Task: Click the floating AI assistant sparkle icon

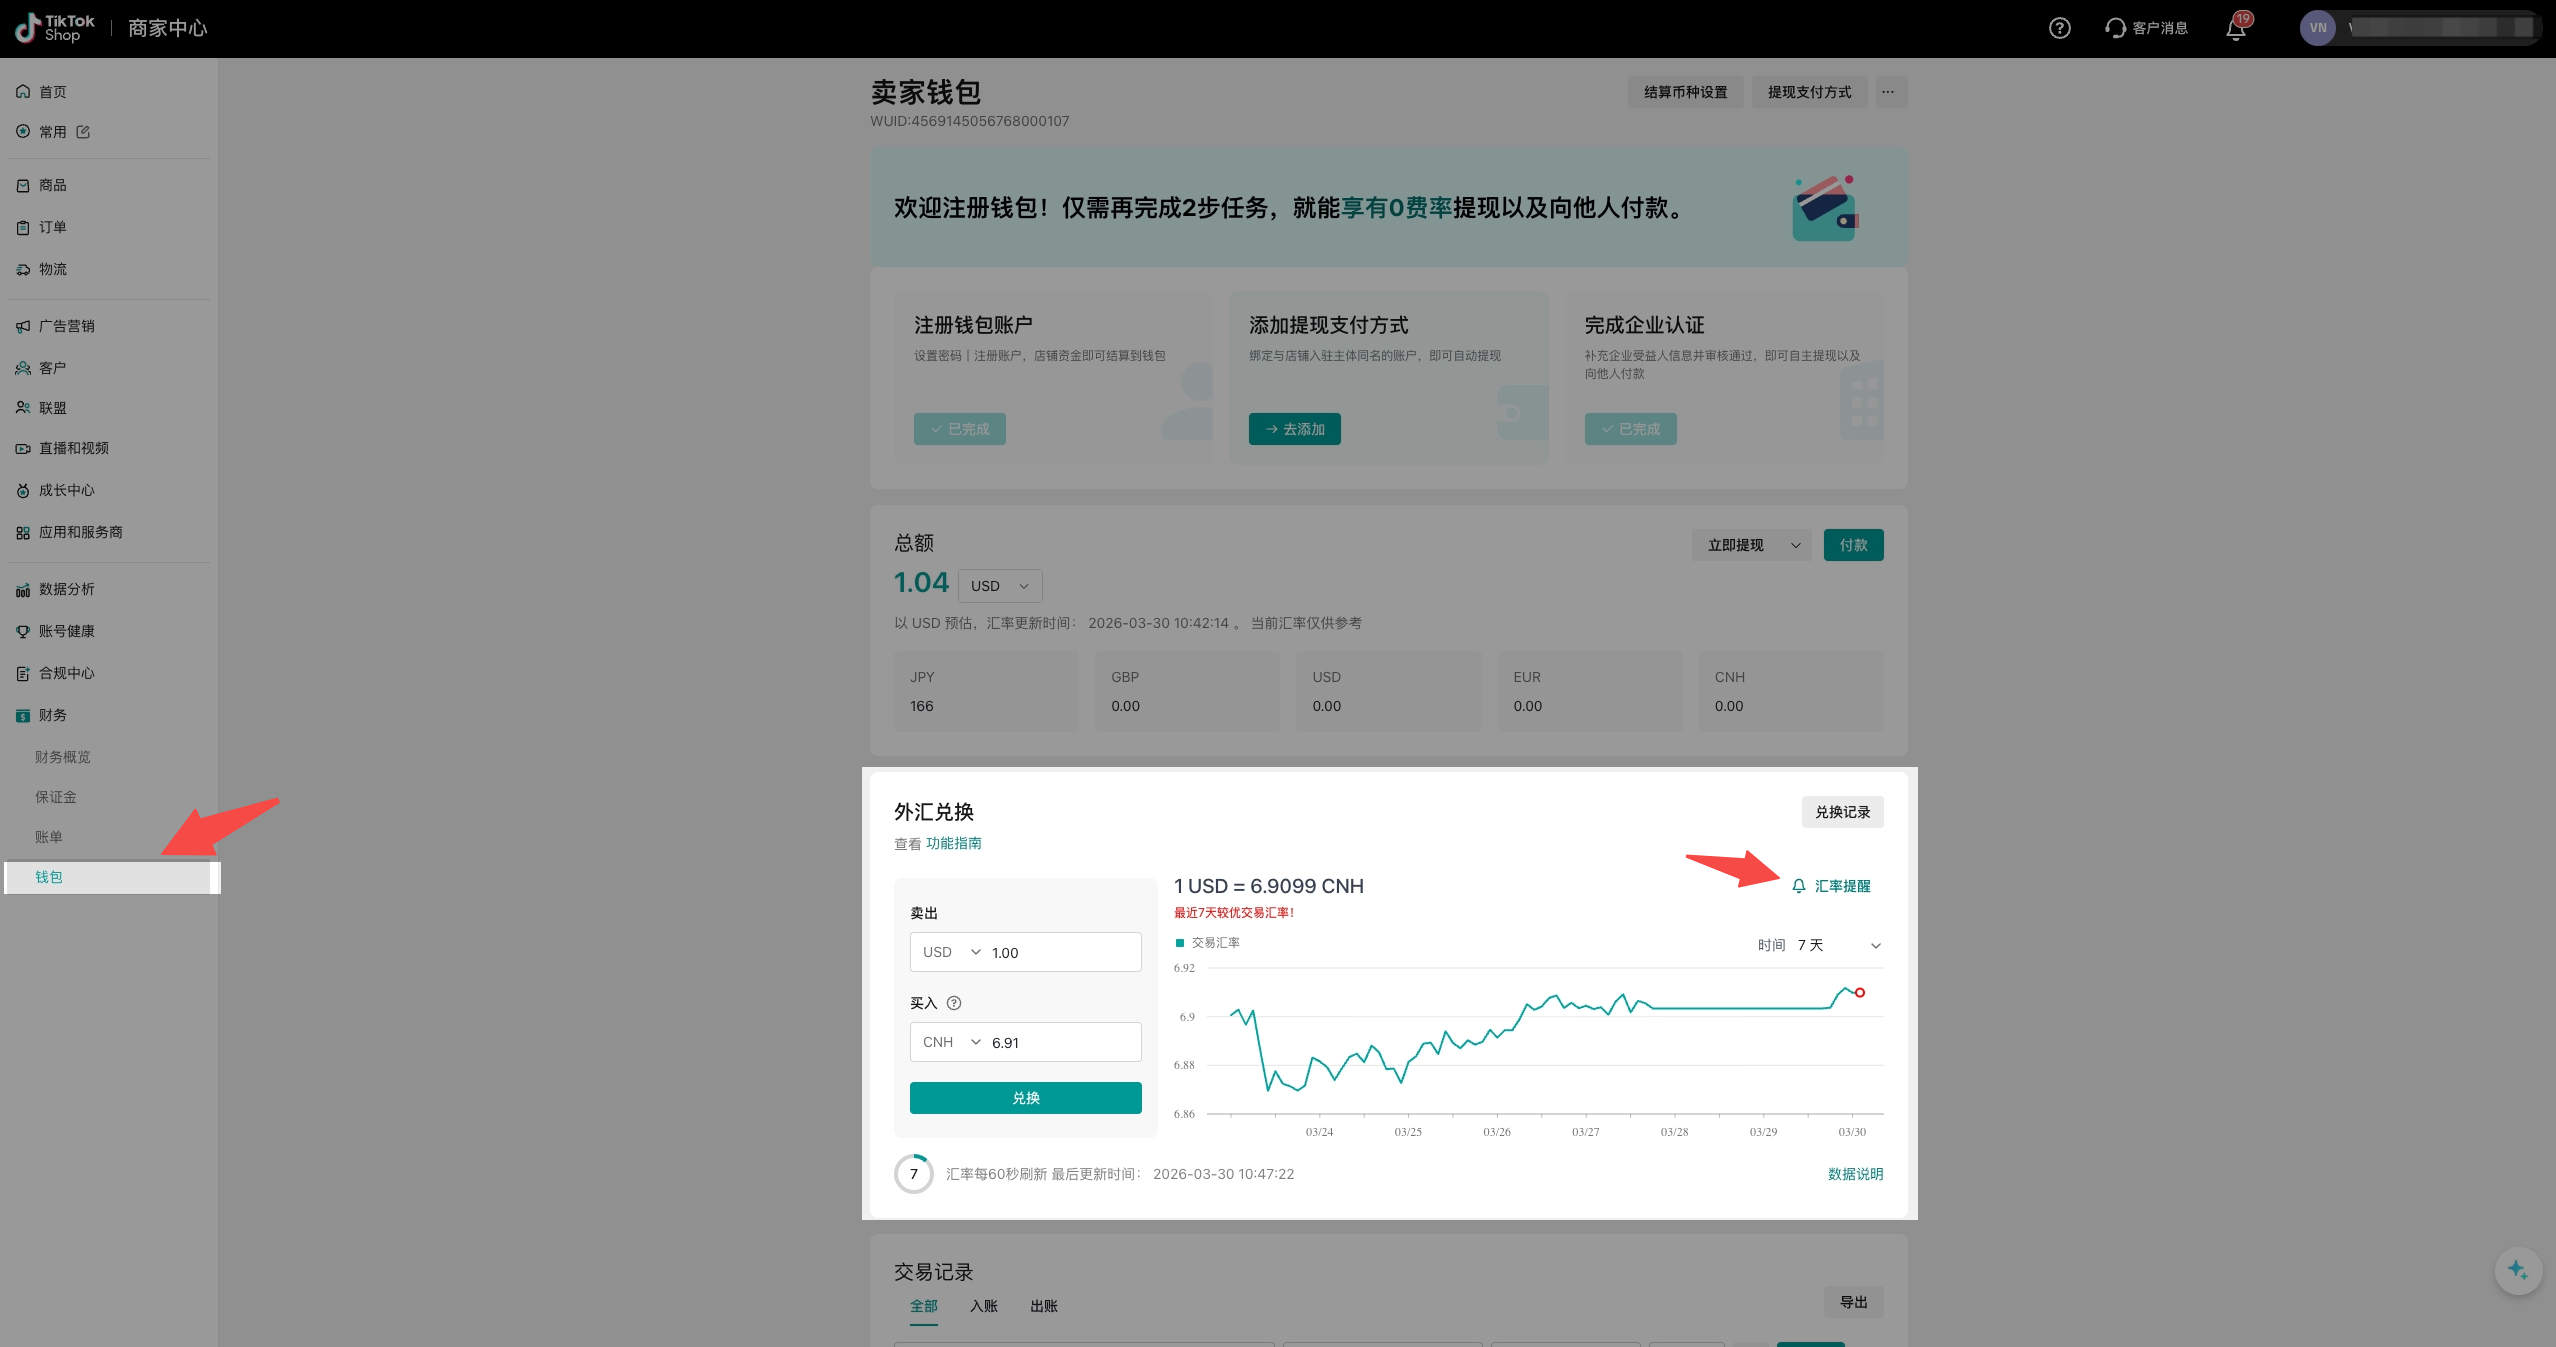Action: pyautogui.click(x=2517, y=1270)
